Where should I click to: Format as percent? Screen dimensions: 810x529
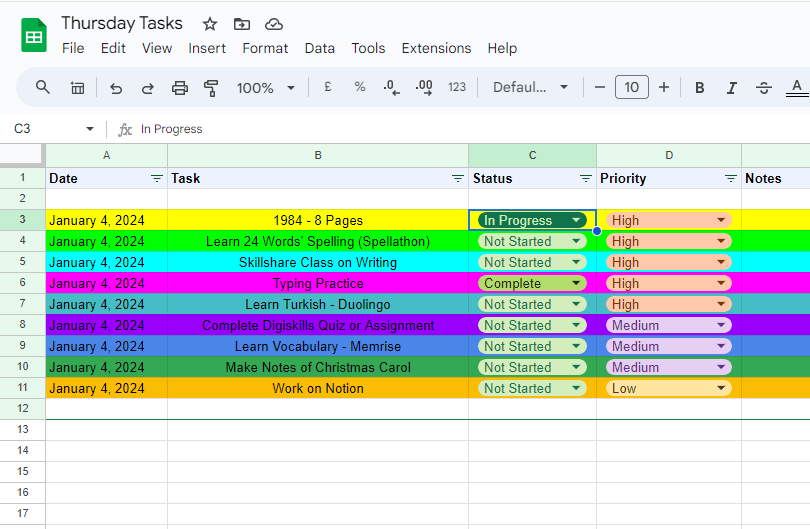pos(360,87)
